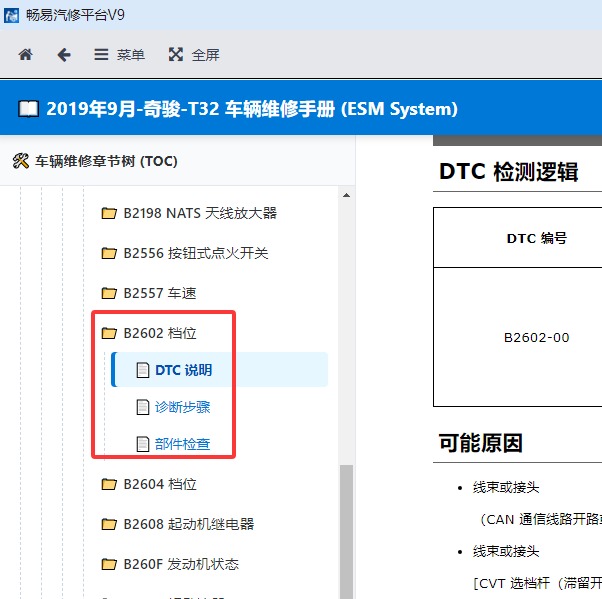Expand B2608 起动机继电器 entry
This screenshot has height=599, width=602.
pyautogui.click(x=189, y=524)
